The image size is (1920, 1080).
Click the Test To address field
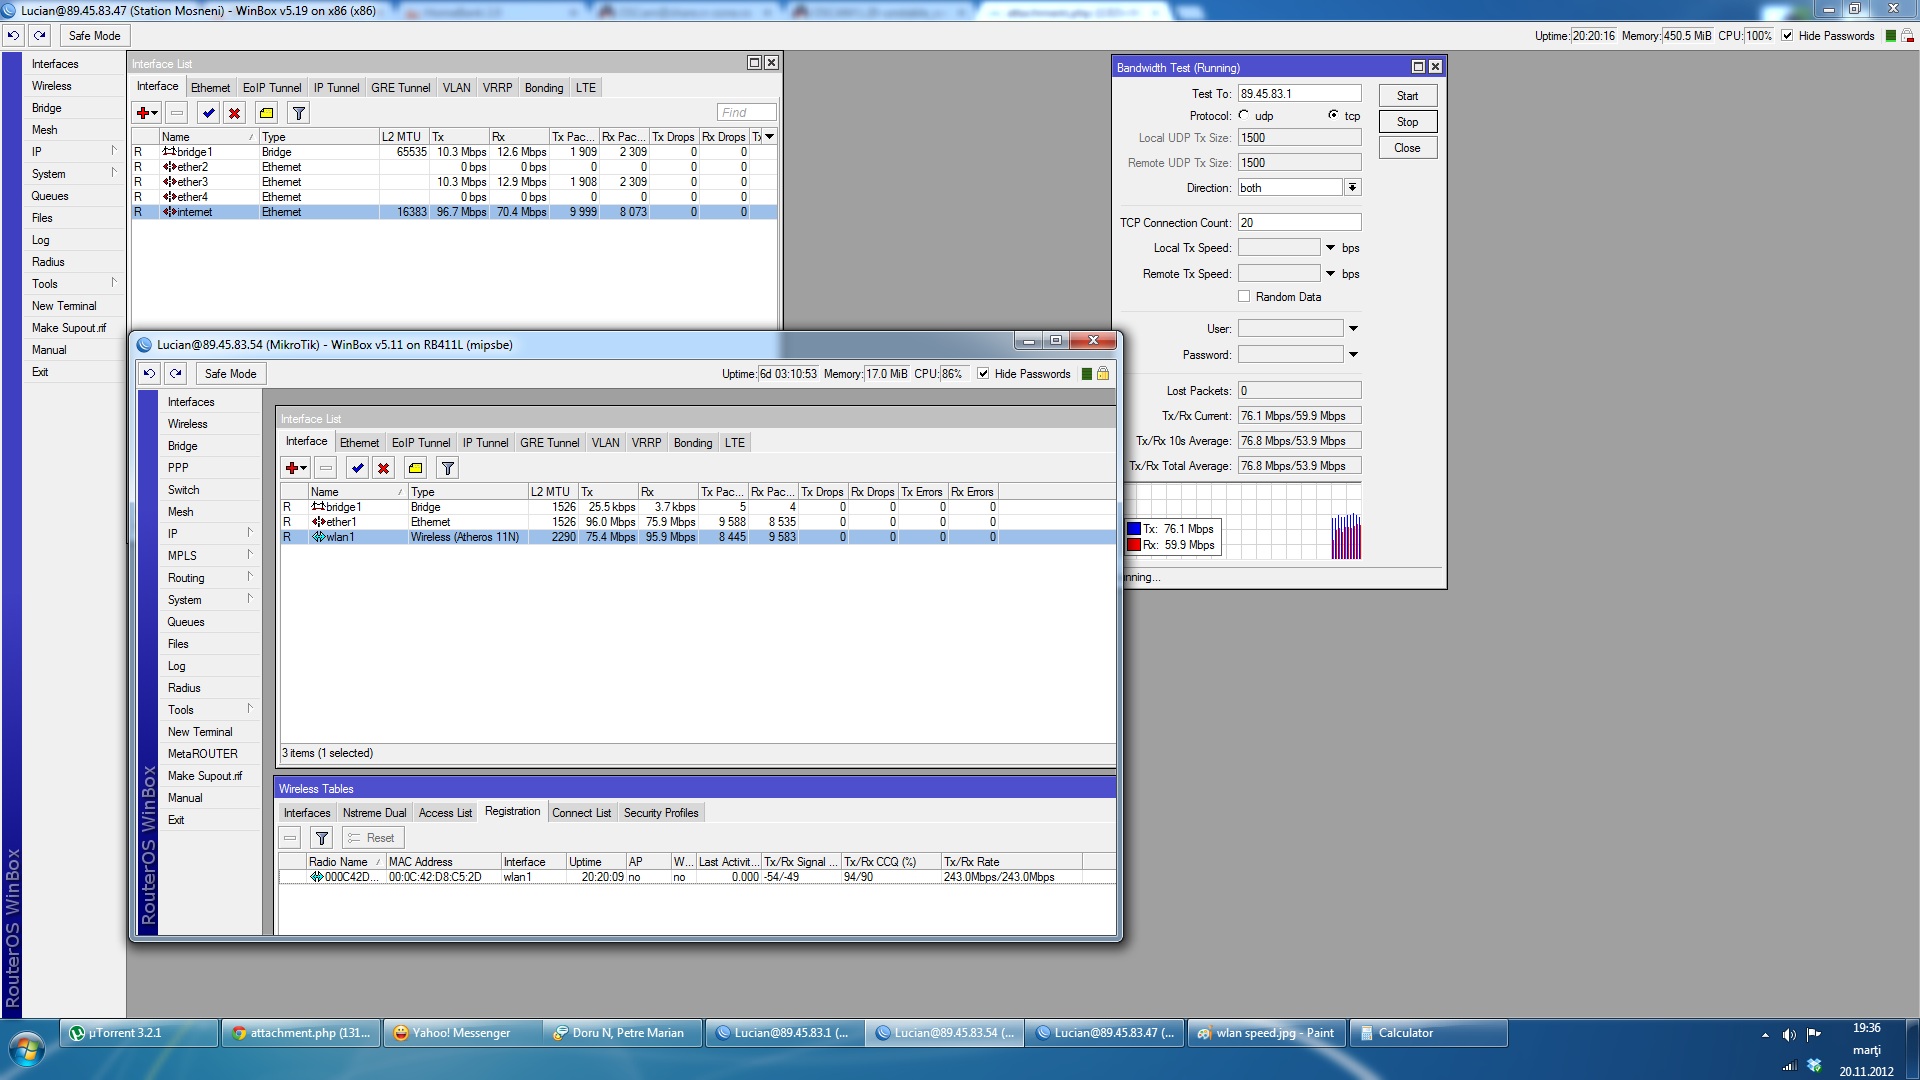tap(1299, 94)
